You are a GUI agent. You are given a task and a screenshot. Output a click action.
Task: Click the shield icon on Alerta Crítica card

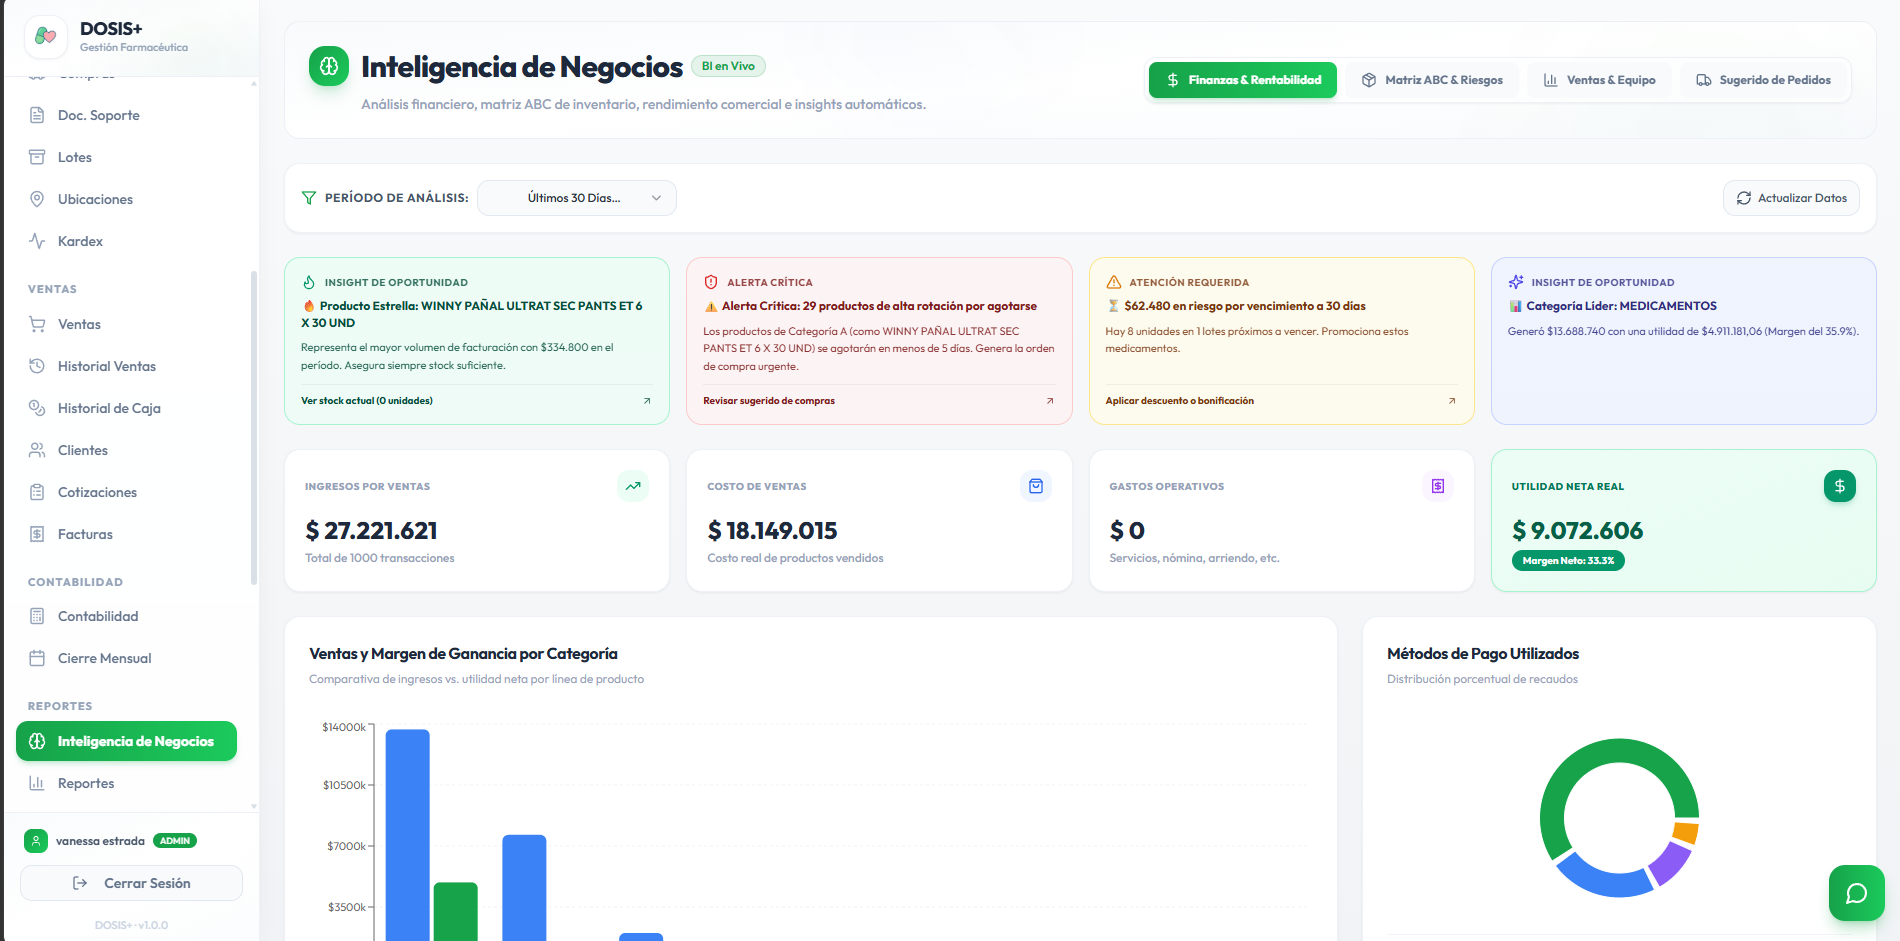pyautogui.click(x=711, y=282)
